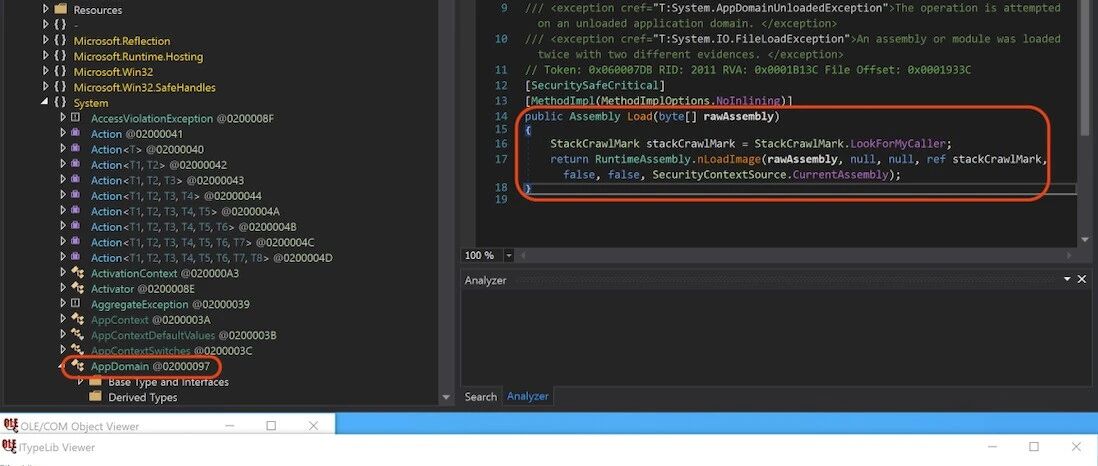The width and height of the screenshot is (1098, 466).
Task: Jump to the RuntimeAssembly type
Action: [643, 159]
